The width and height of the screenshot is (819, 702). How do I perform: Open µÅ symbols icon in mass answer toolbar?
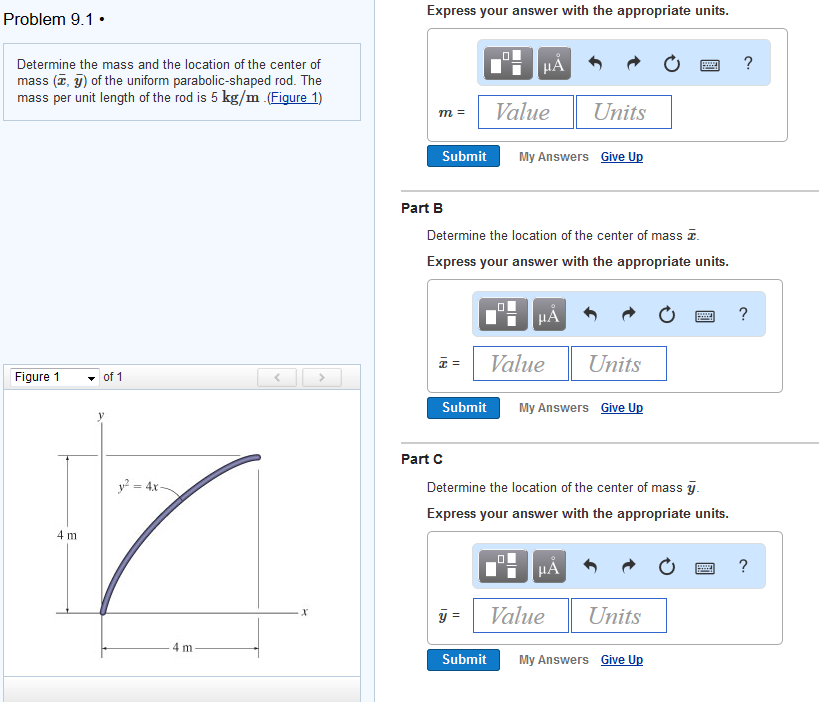pyautogui.click(x=554, y=63)
